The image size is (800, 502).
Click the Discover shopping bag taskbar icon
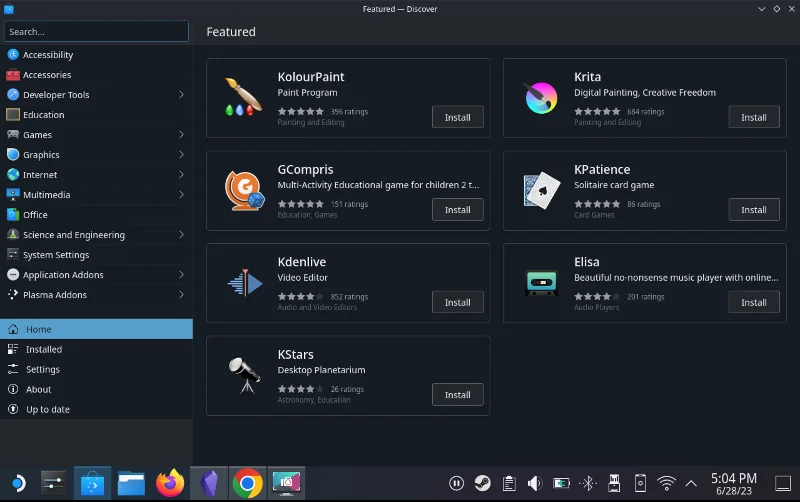point(92,483)
